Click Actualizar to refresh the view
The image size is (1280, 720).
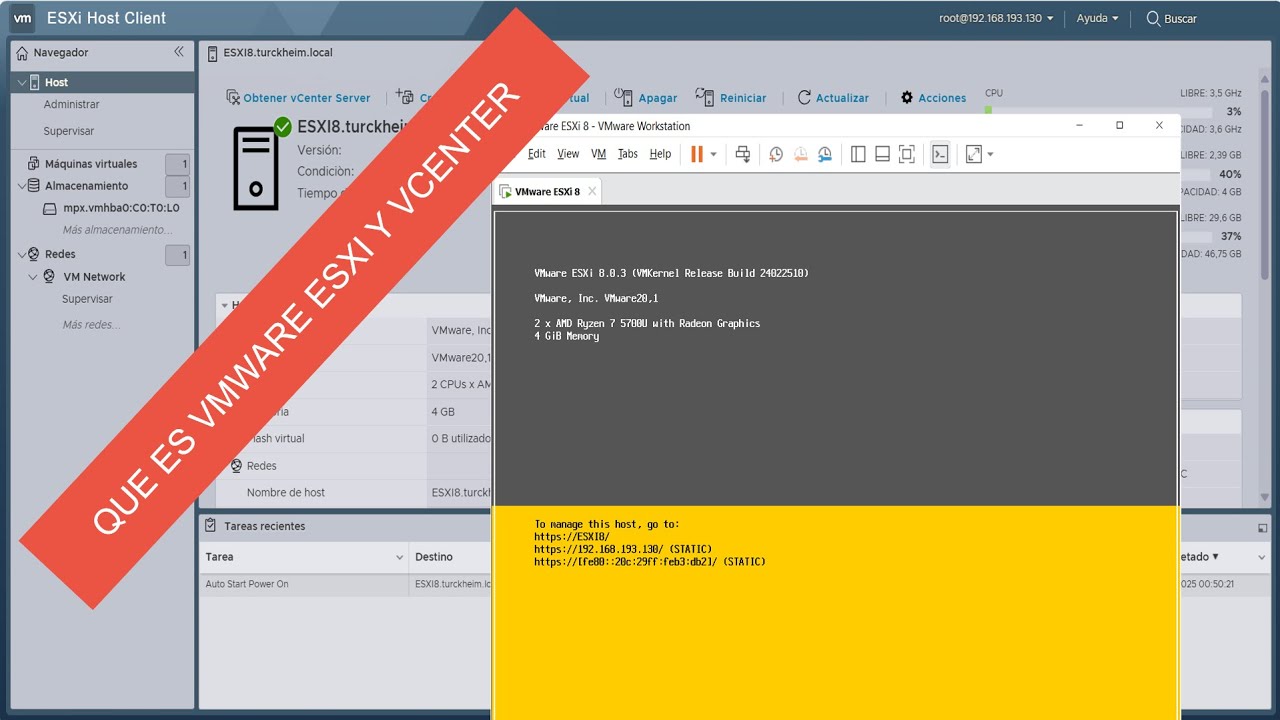(x=833, y=98)
